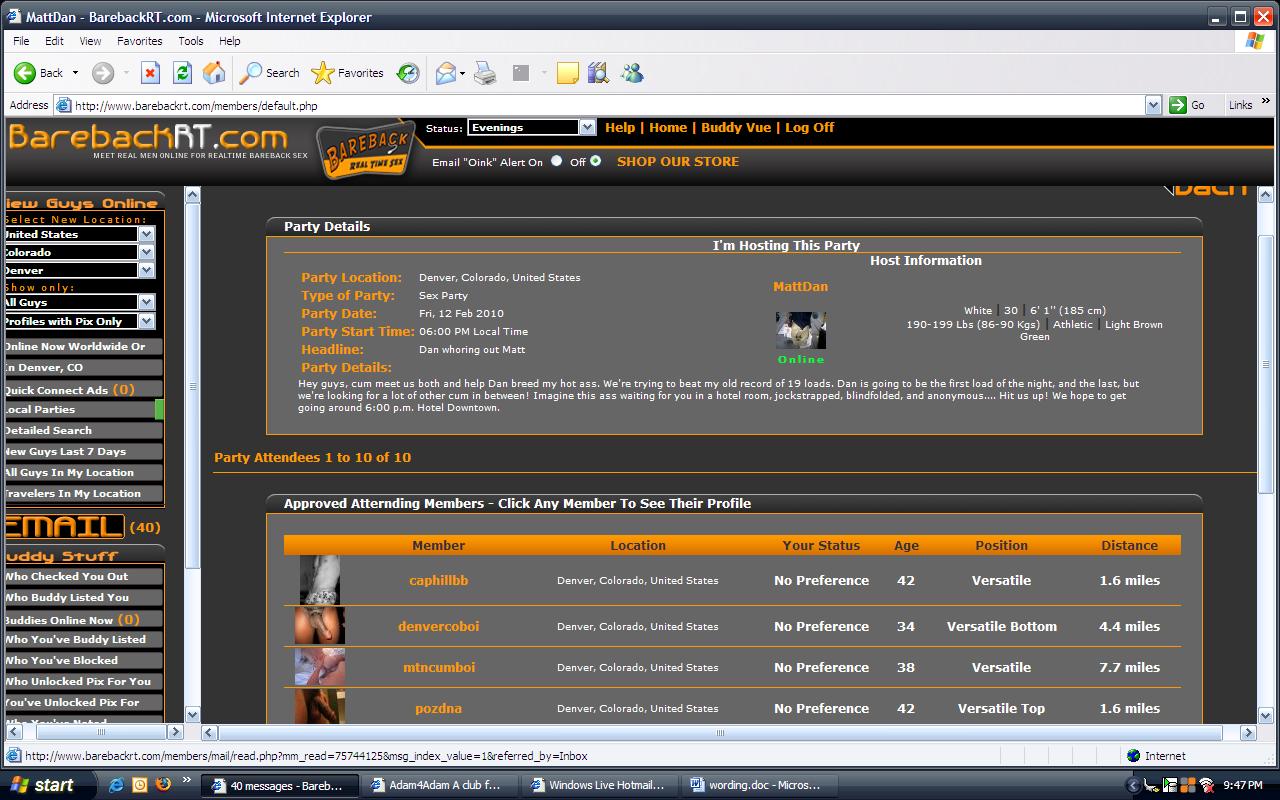Open the SHOP OUR STORE link
The width and height of the screenshot is (1280, 800).
(678, 161)
